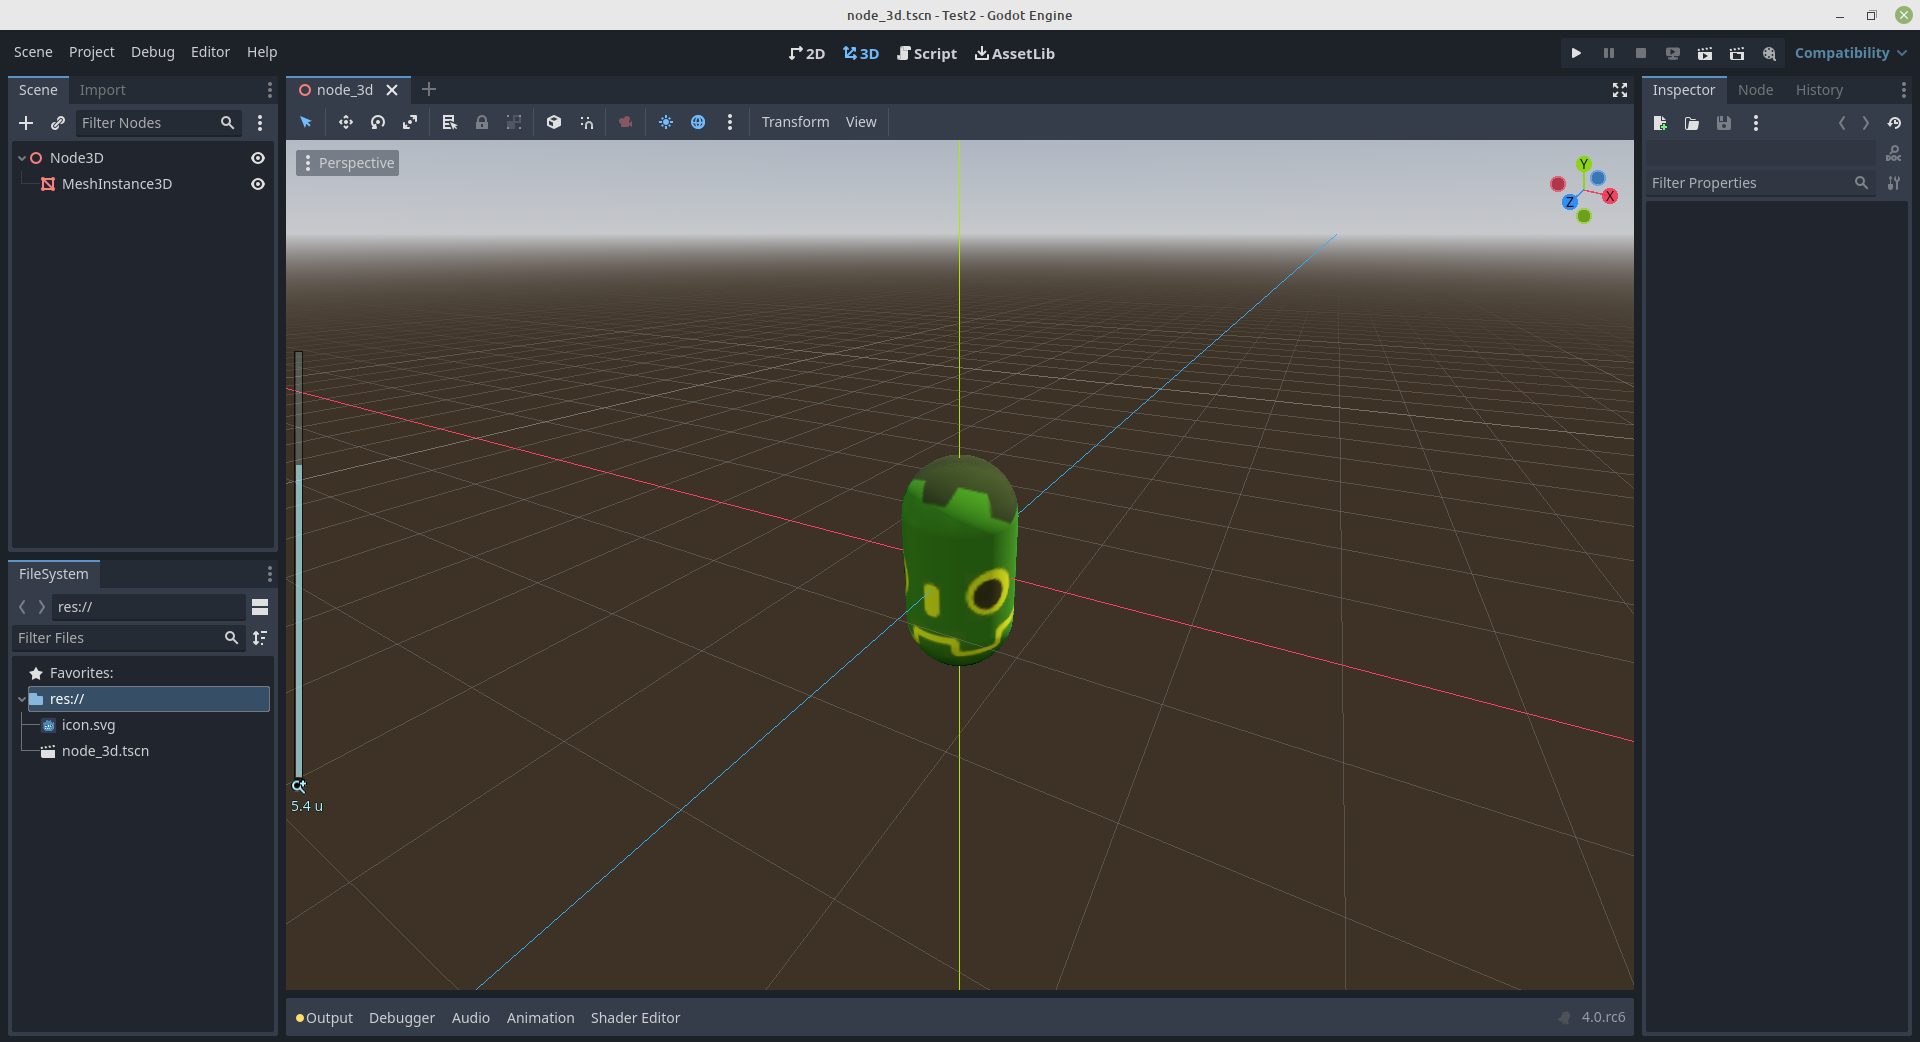Open the Compatibility renderer dropdown
The image size is (1920, 1042).
(x=1849, y=53)
